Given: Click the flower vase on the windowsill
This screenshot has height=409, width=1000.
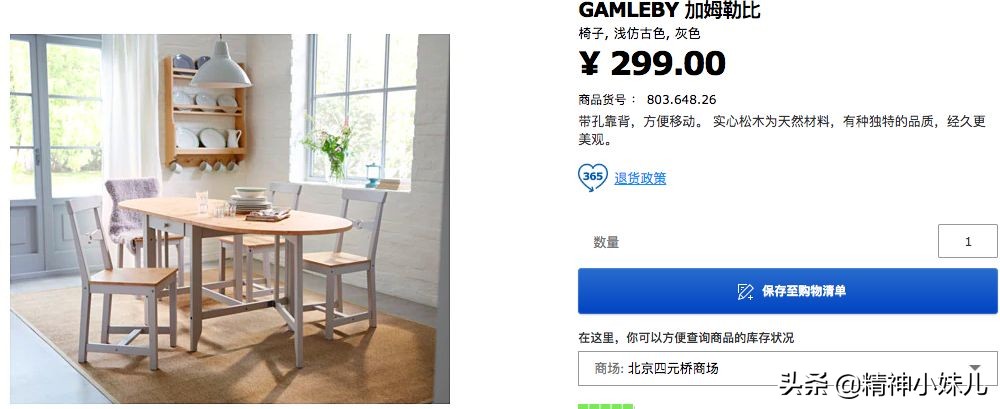Looking at the screenshot, I should coord(331,151).
